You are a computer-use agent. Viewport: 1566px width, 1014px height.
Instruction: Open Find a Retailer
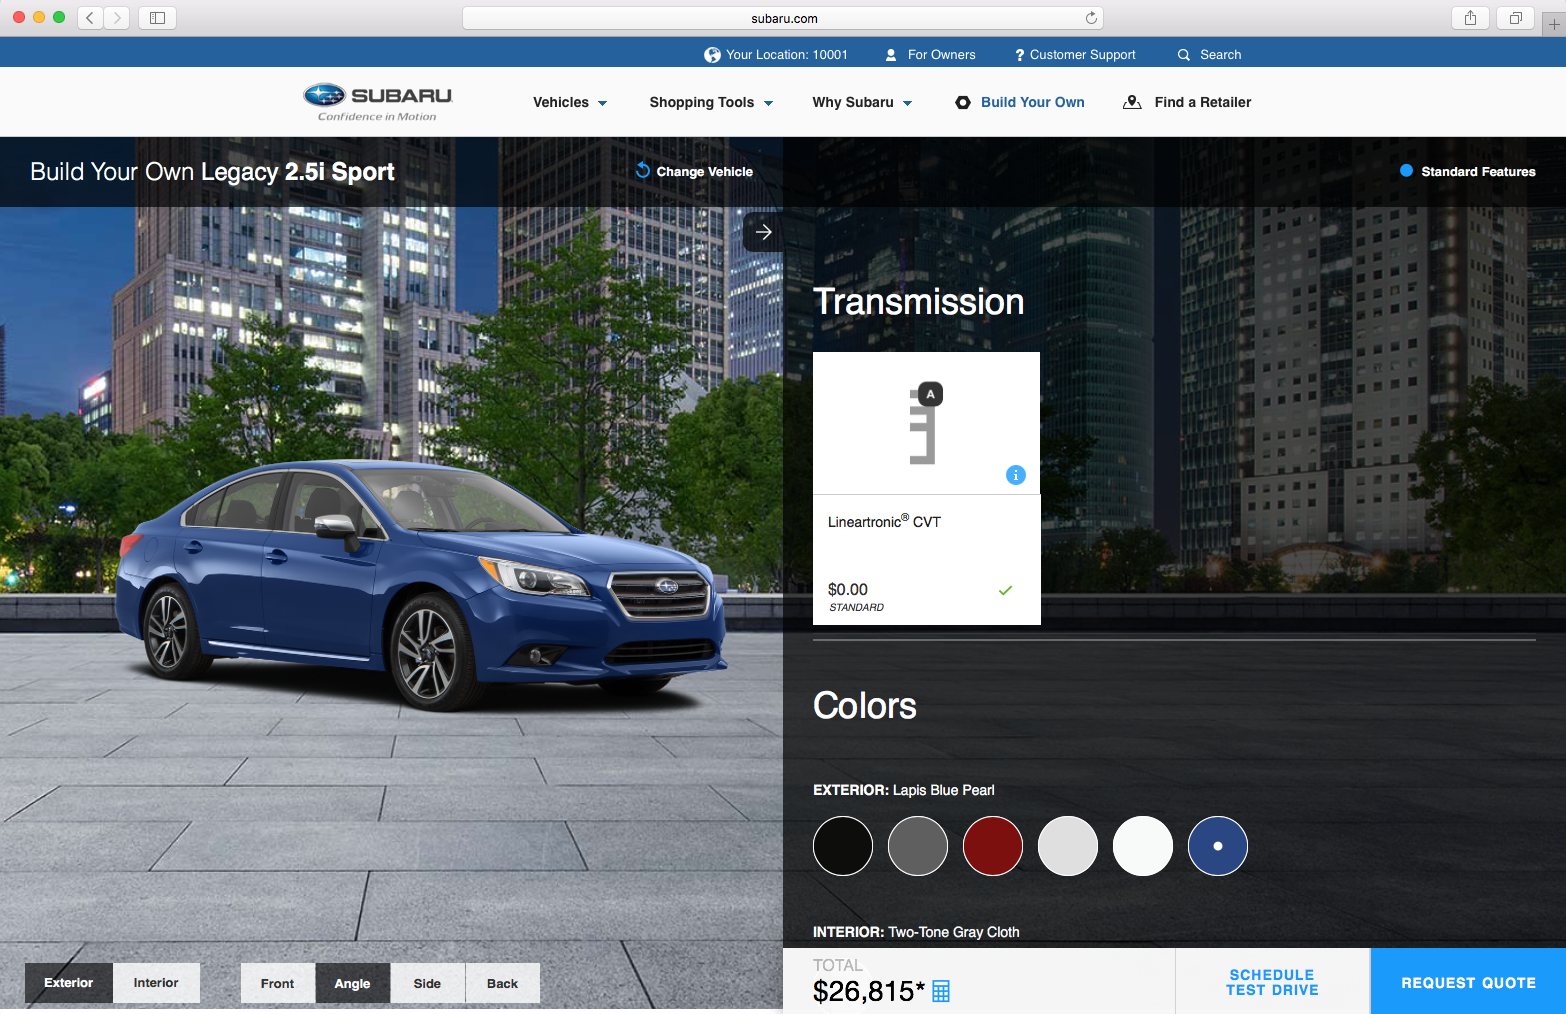[x=1202, y=102]
